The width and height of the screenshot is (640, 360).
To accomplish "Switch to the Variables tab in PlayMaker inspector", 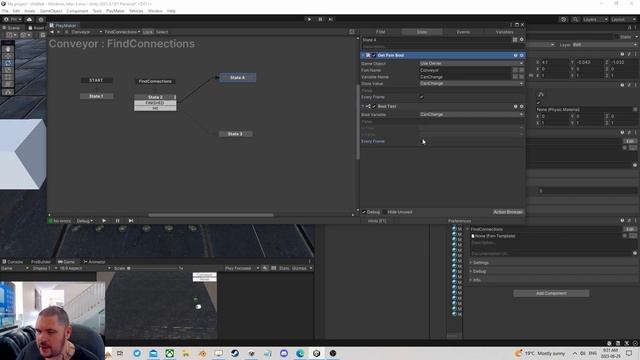I will pos(504,32).
